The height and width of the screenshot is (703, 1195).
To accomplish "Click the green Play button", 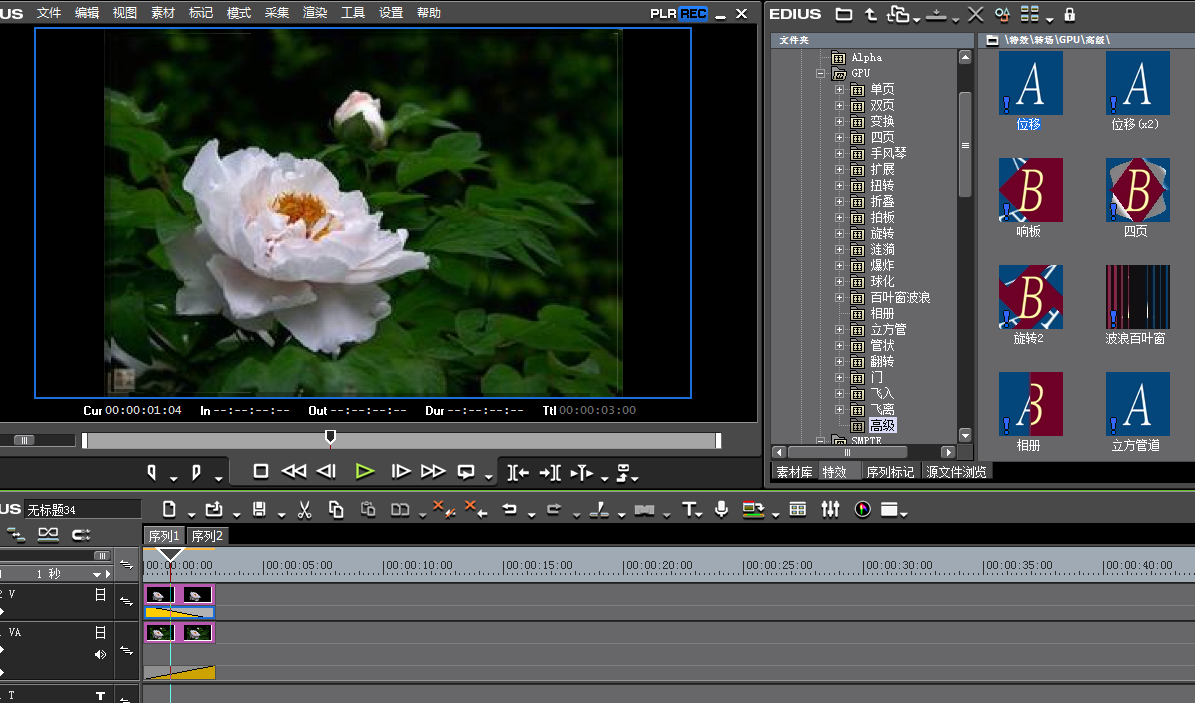I will tap(365, 471).
